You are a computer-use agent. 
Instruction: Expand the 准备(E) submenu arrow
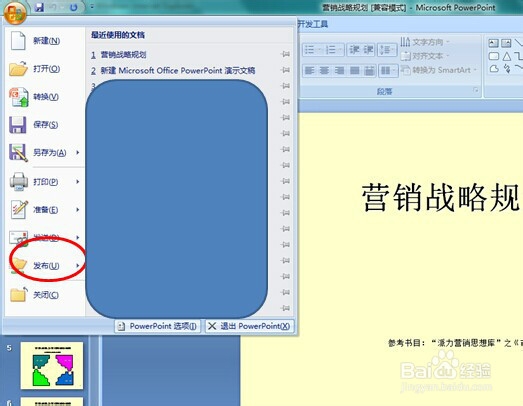(78, 210)
